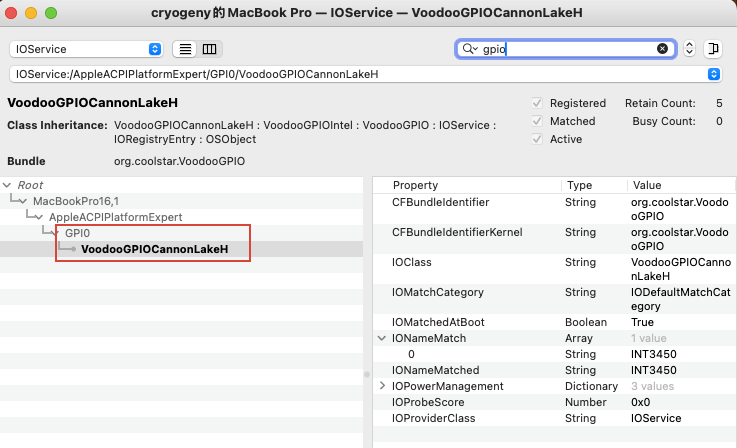Screen dimensions: 737x448
Task: Toggle the Registered checkbox
Action: [537, 103]
